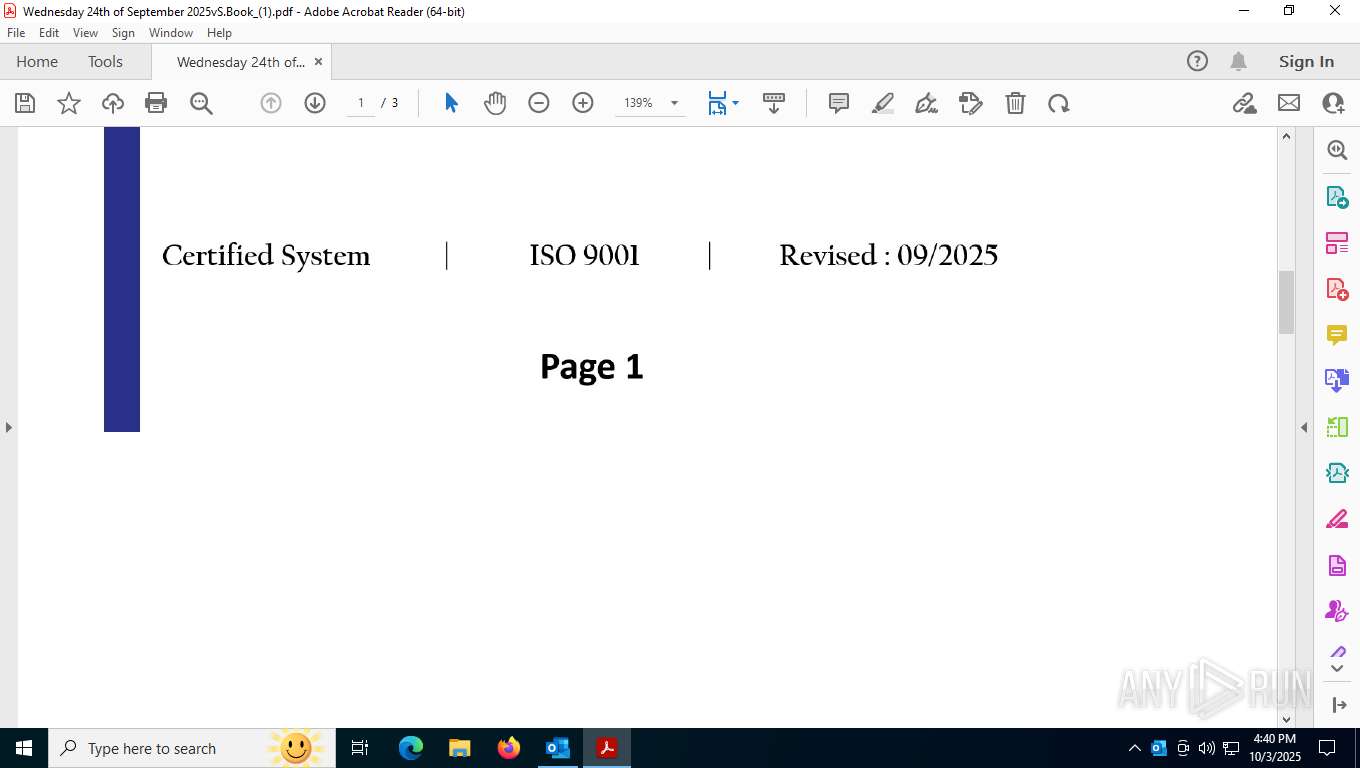Open share with others person icon
This screenshot has height=768, width=1360.
click(1333, 103)
